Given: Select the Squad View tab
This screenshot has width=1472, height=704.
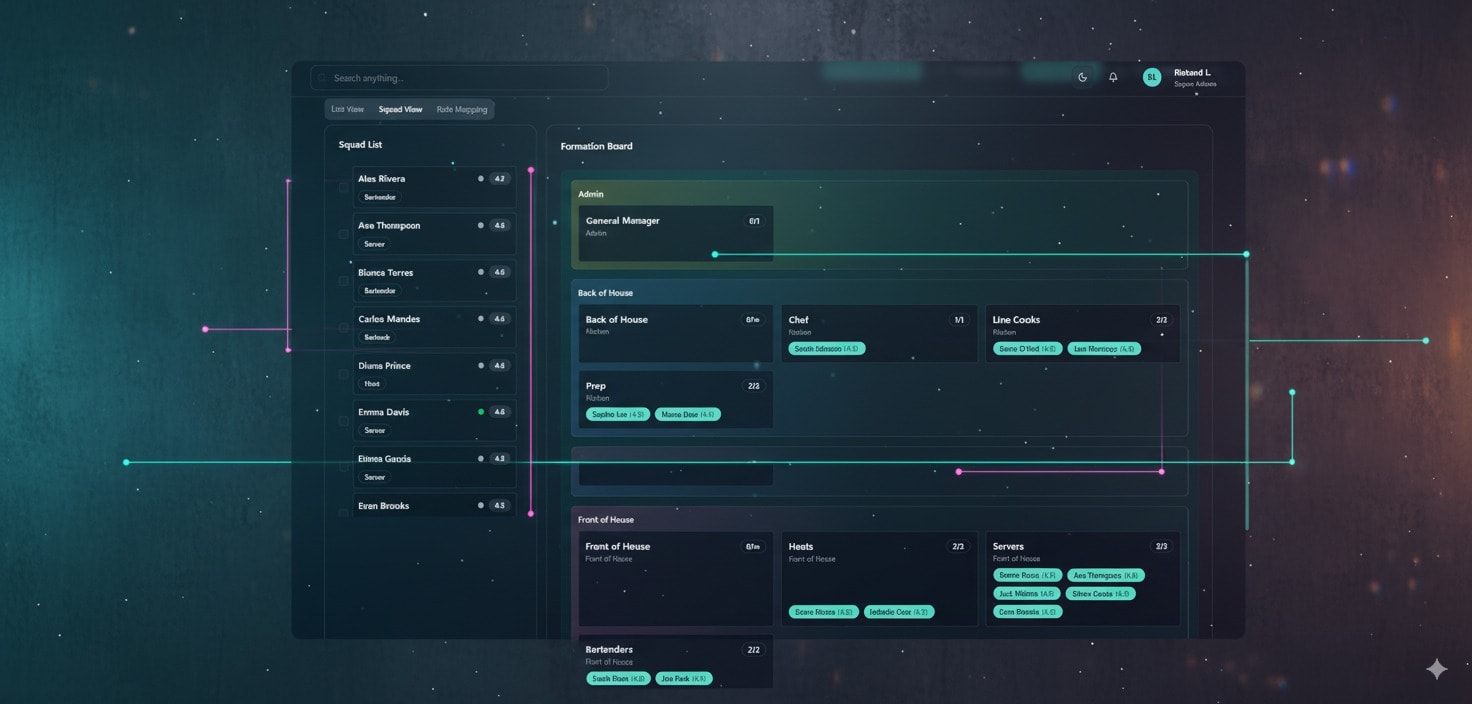Looking at the screenshot, I should point(400,110).
